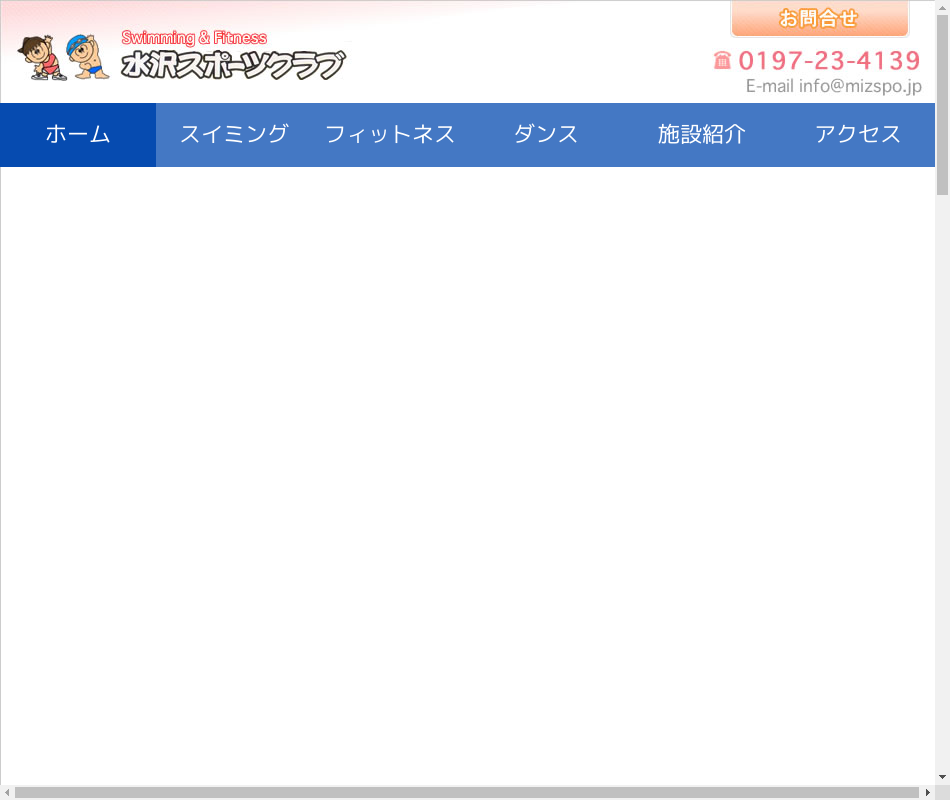Click the 水沢スポーツクラブ logo text
Screen dimensions: 950x800
tap(232, 66)
